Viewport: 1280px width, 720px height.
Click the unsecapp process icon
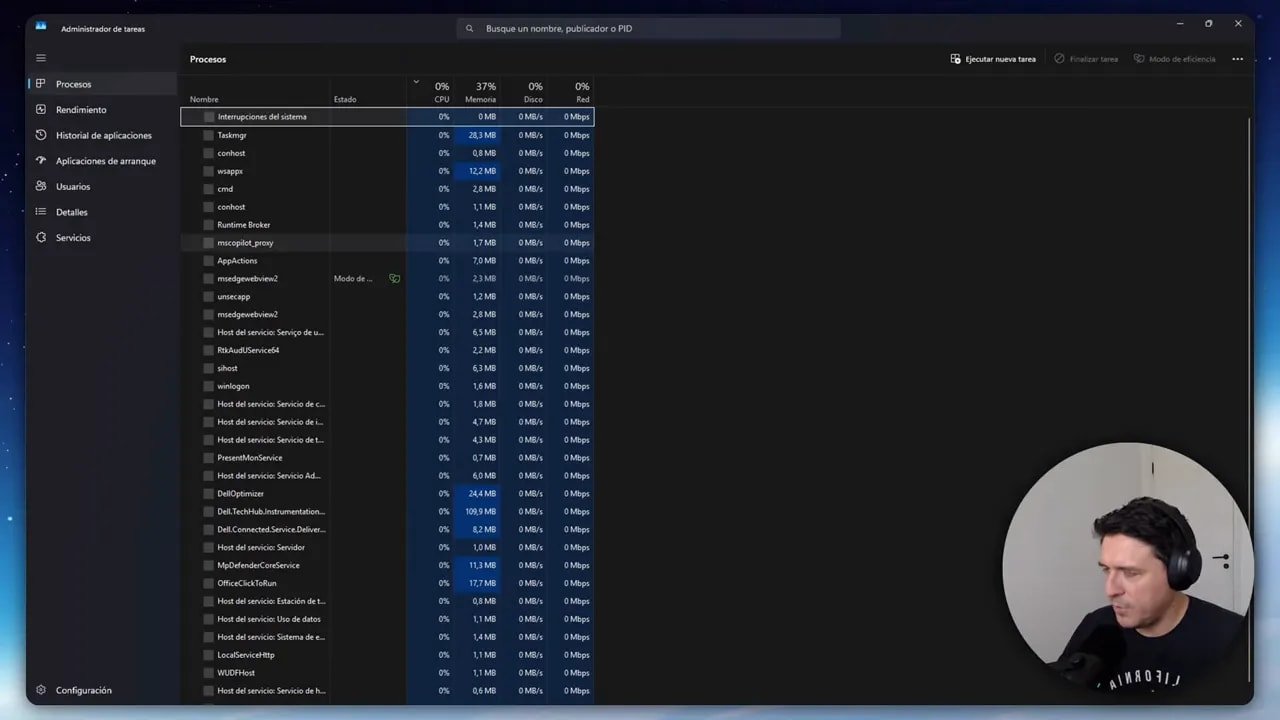tap(209, 296)
